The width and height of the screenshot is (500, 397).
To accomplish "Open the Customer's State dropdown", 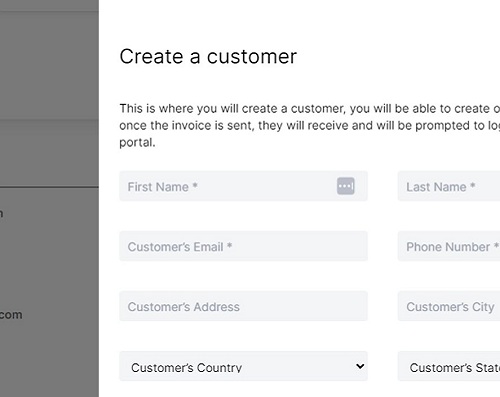I will (449, 366).
